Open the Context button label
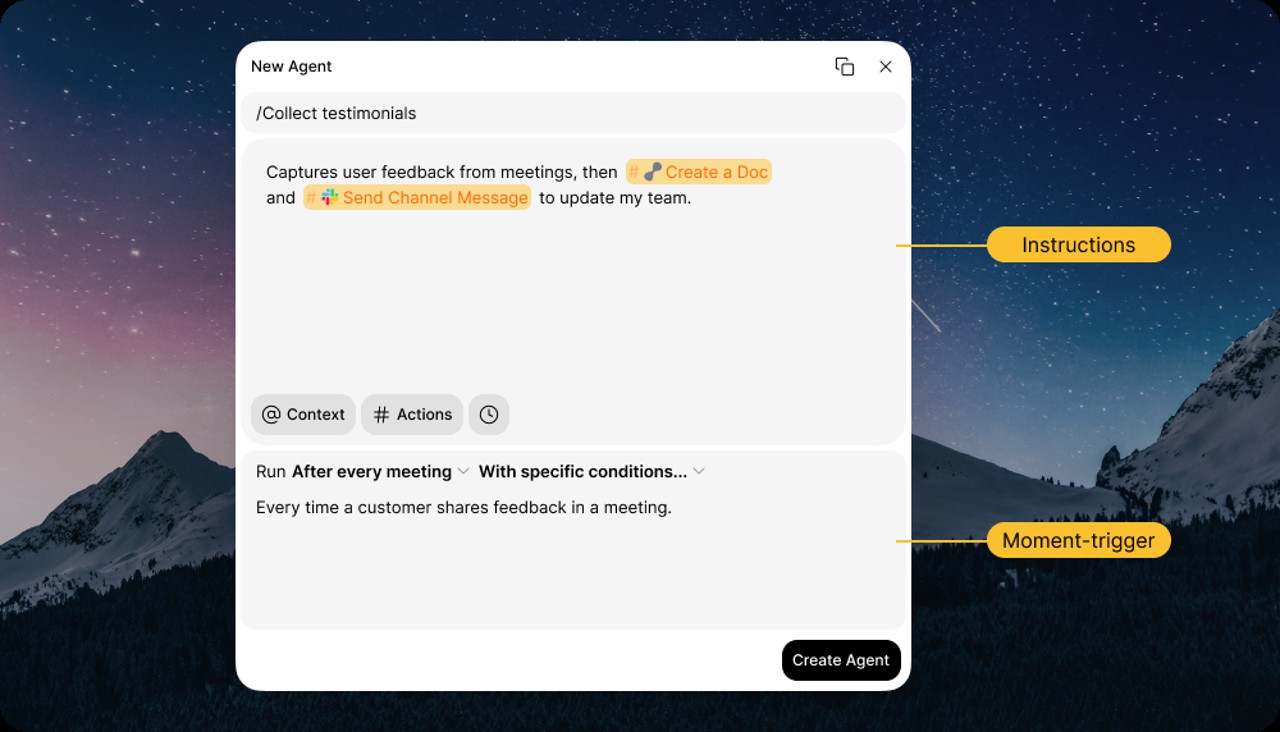 pos(315,415)
